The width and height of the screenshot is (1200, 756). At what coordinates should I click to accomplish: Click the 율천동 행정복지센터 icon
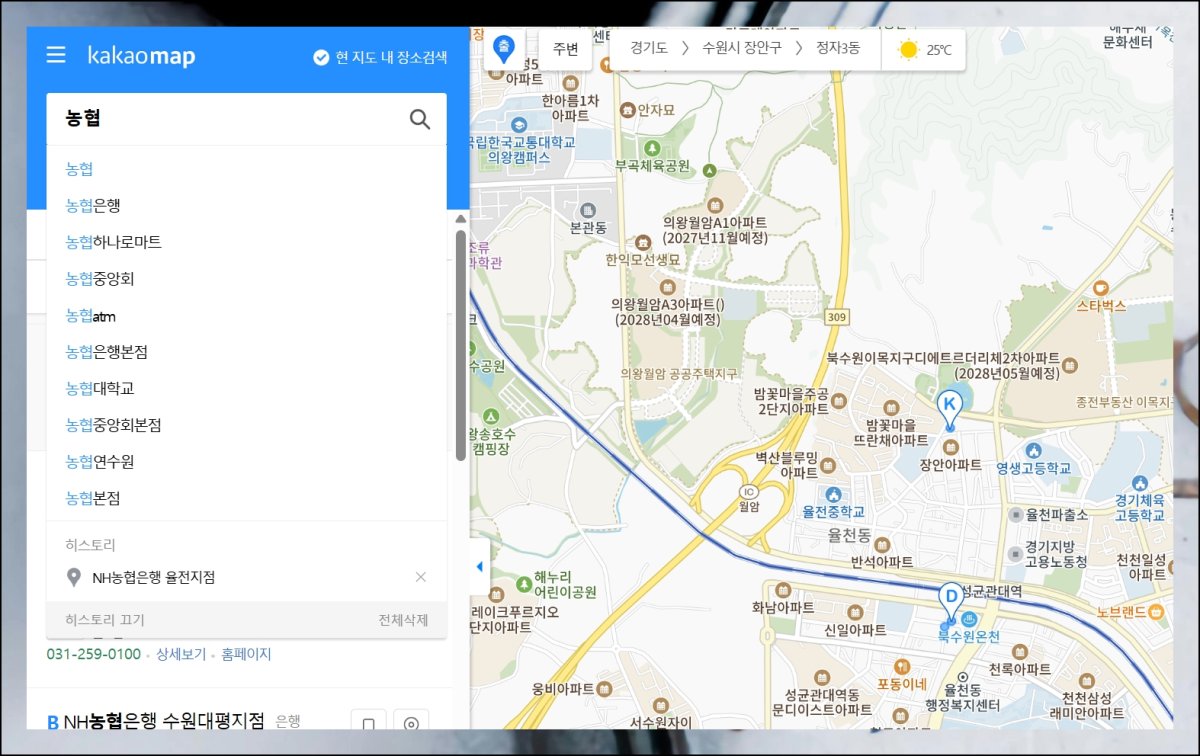pyautogui.click(x=961, y=677)
